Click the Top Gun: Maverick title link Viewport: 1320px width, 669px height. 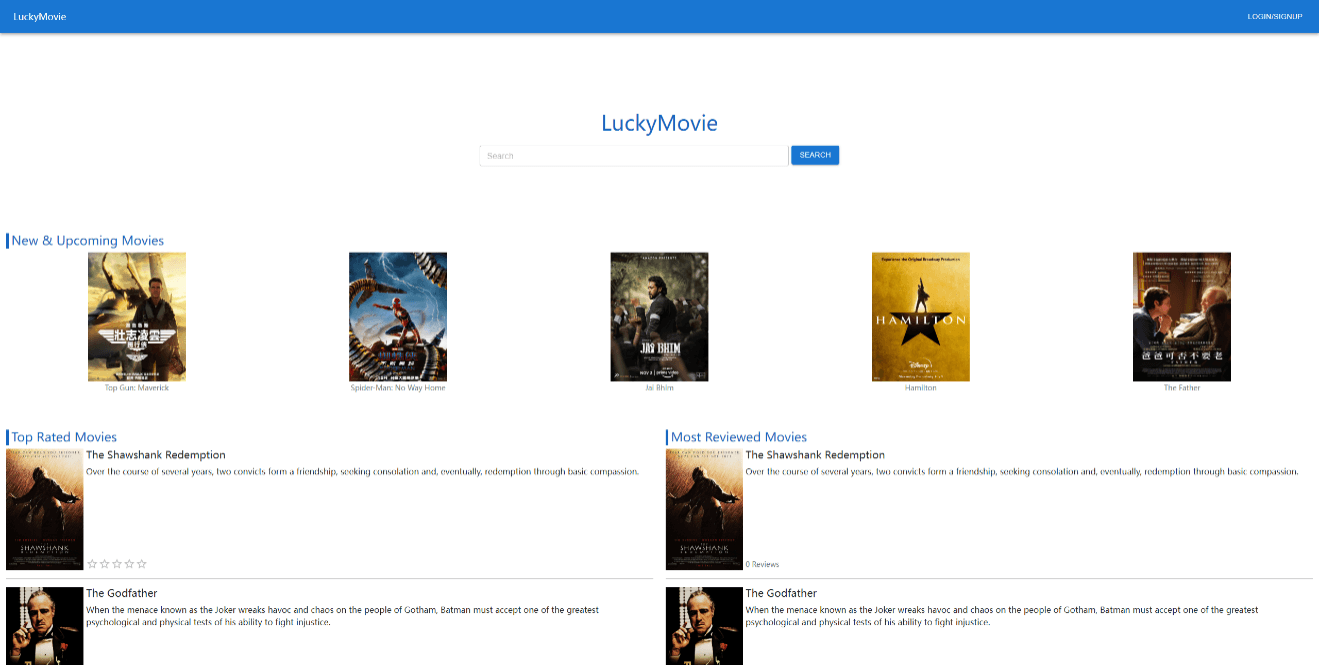(137, 388)
